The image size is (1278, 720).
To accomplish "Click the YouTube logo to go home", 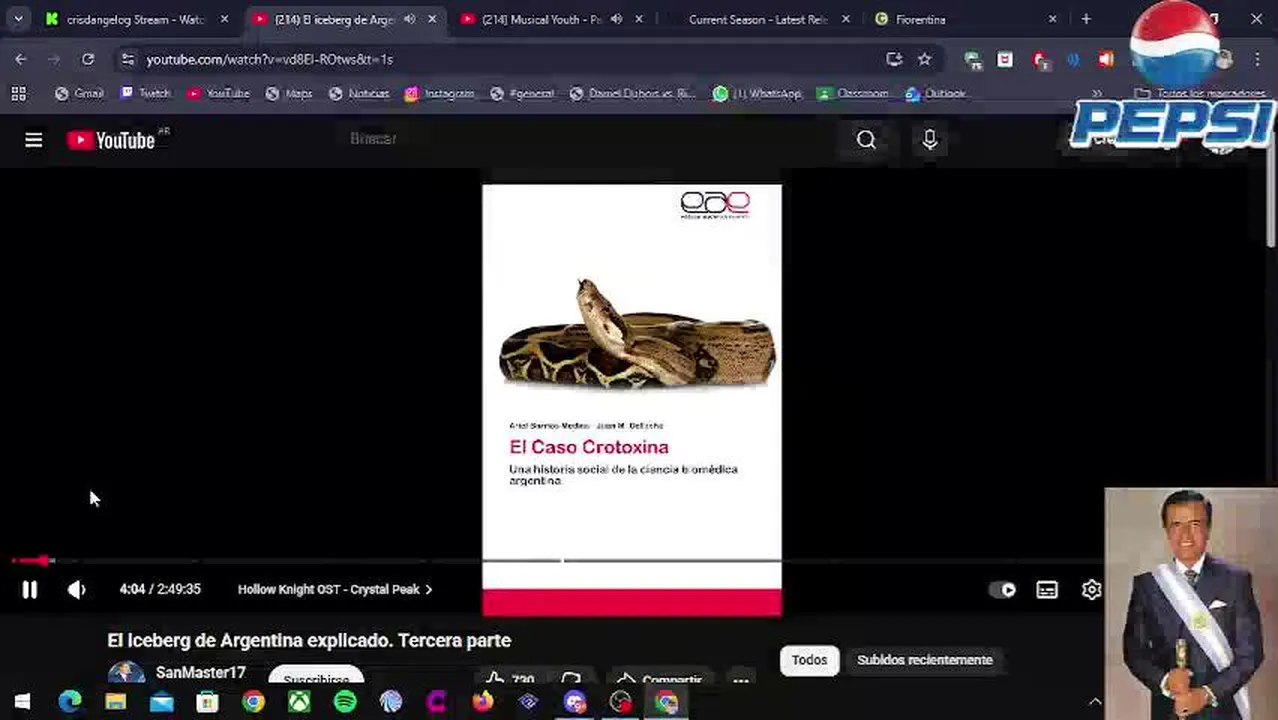I will coord(111,140).
